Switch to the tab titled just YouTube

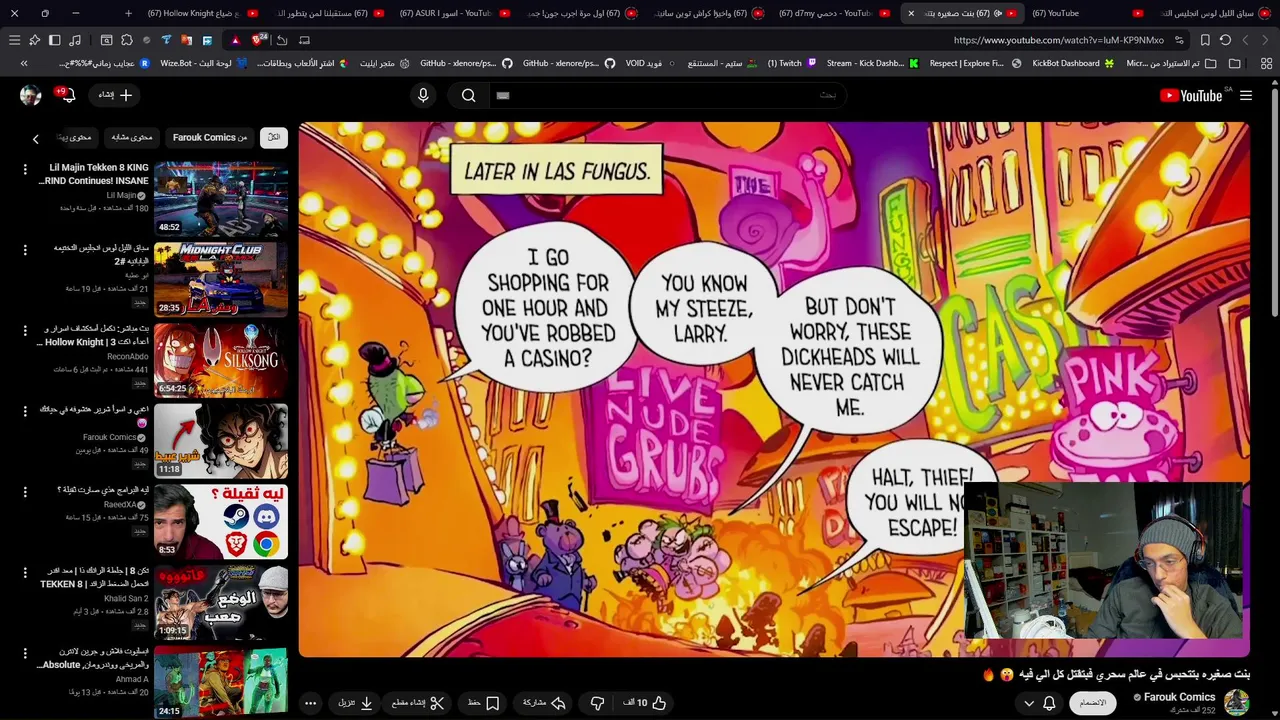1087,13
